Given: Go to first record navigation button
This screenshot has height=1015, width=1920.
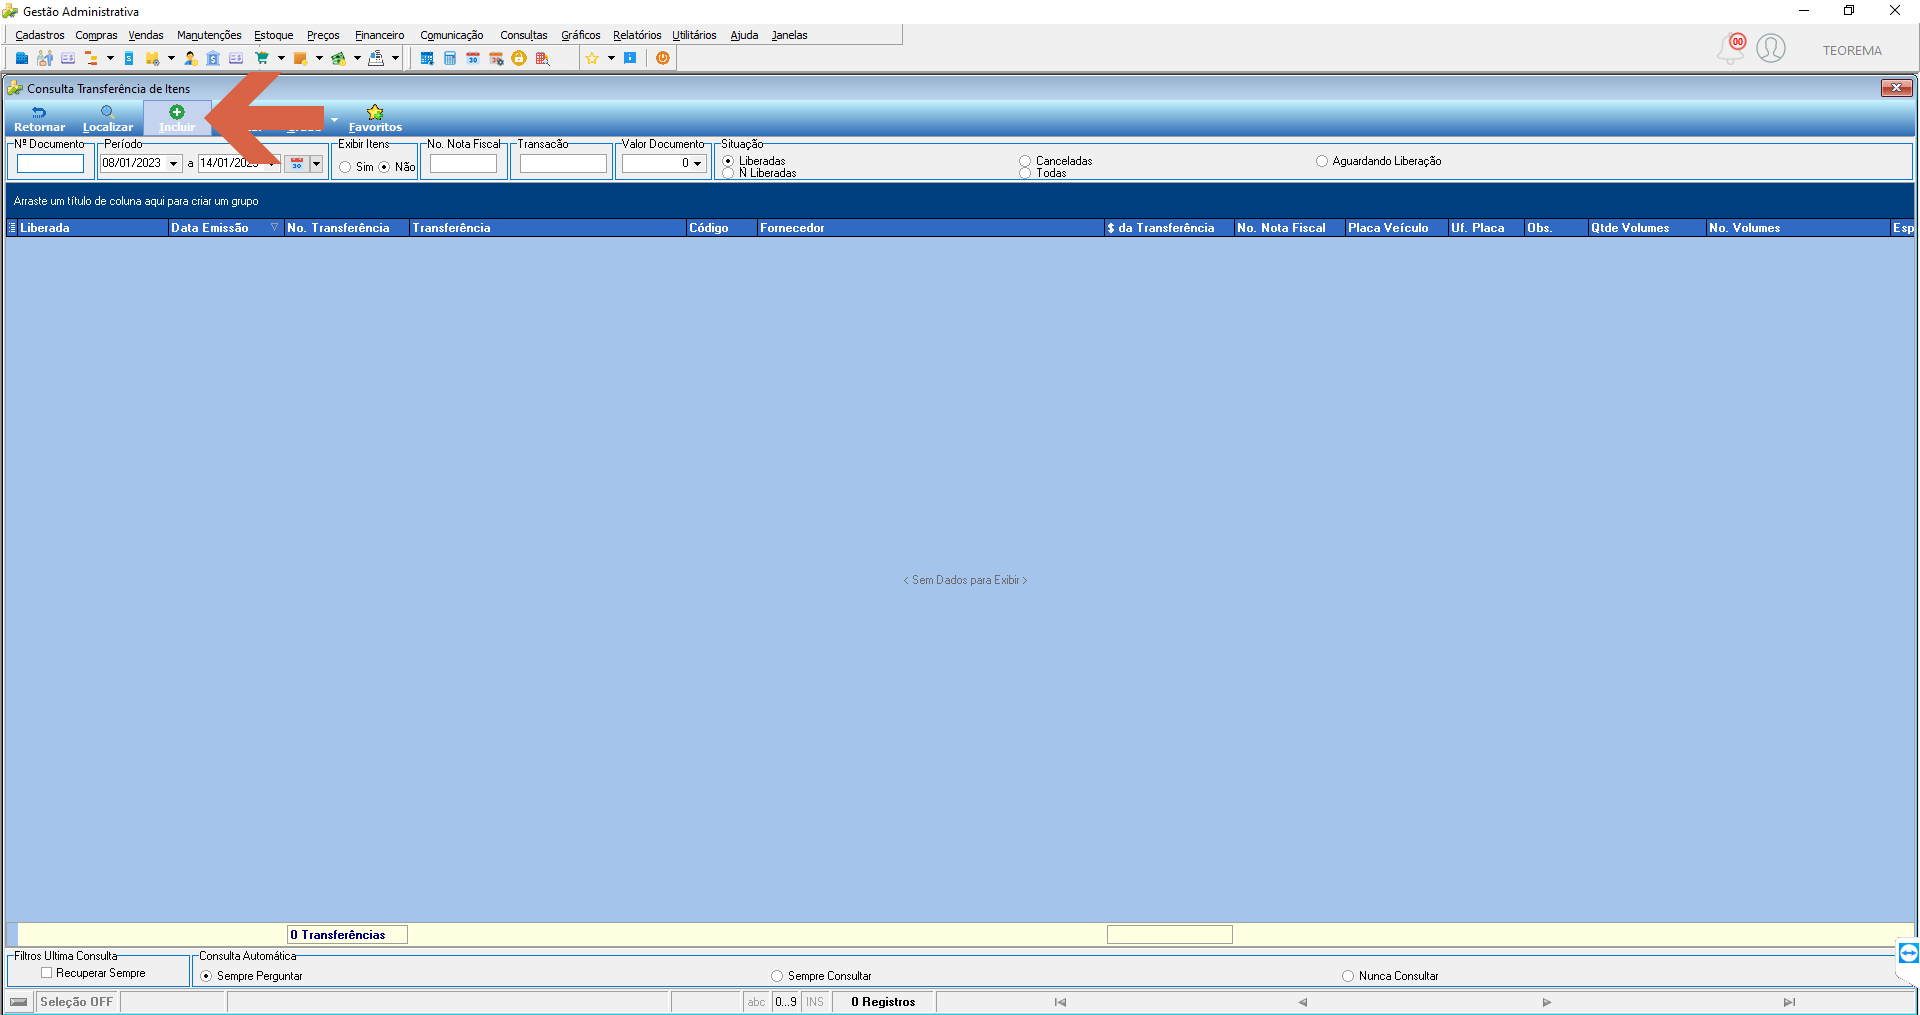Looking at the screenshot, I should click(1060, 1002).
